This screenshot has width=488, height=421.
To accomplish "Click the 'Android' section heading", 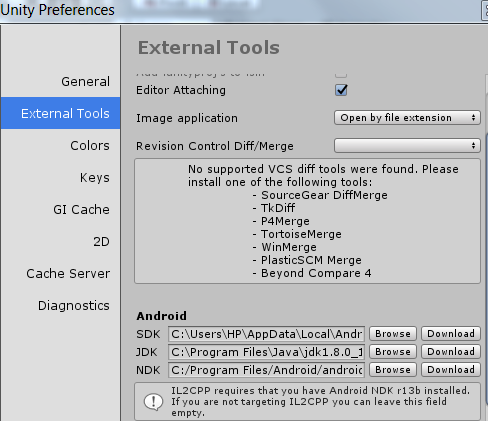I will 162,316.
